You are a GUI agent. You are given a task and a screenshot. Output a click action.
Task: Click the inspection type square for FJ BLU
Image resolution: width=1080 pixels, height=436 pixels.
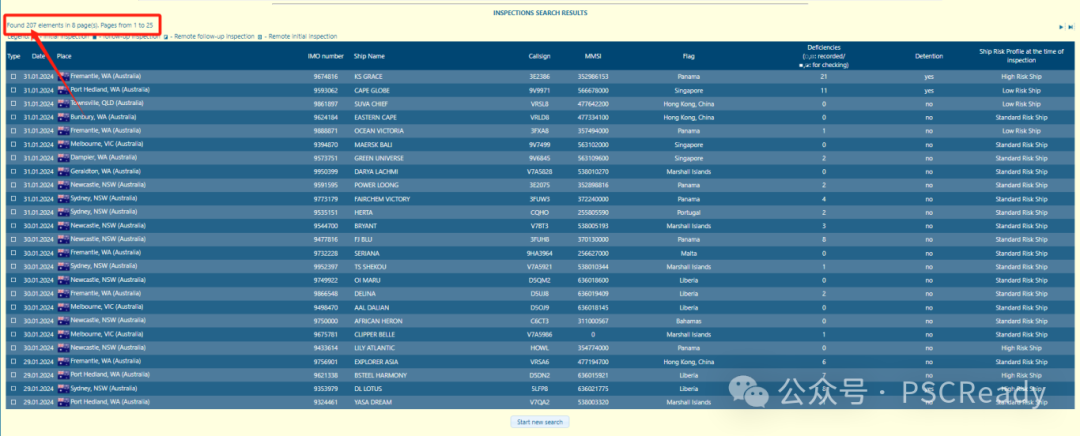point(13,240)
